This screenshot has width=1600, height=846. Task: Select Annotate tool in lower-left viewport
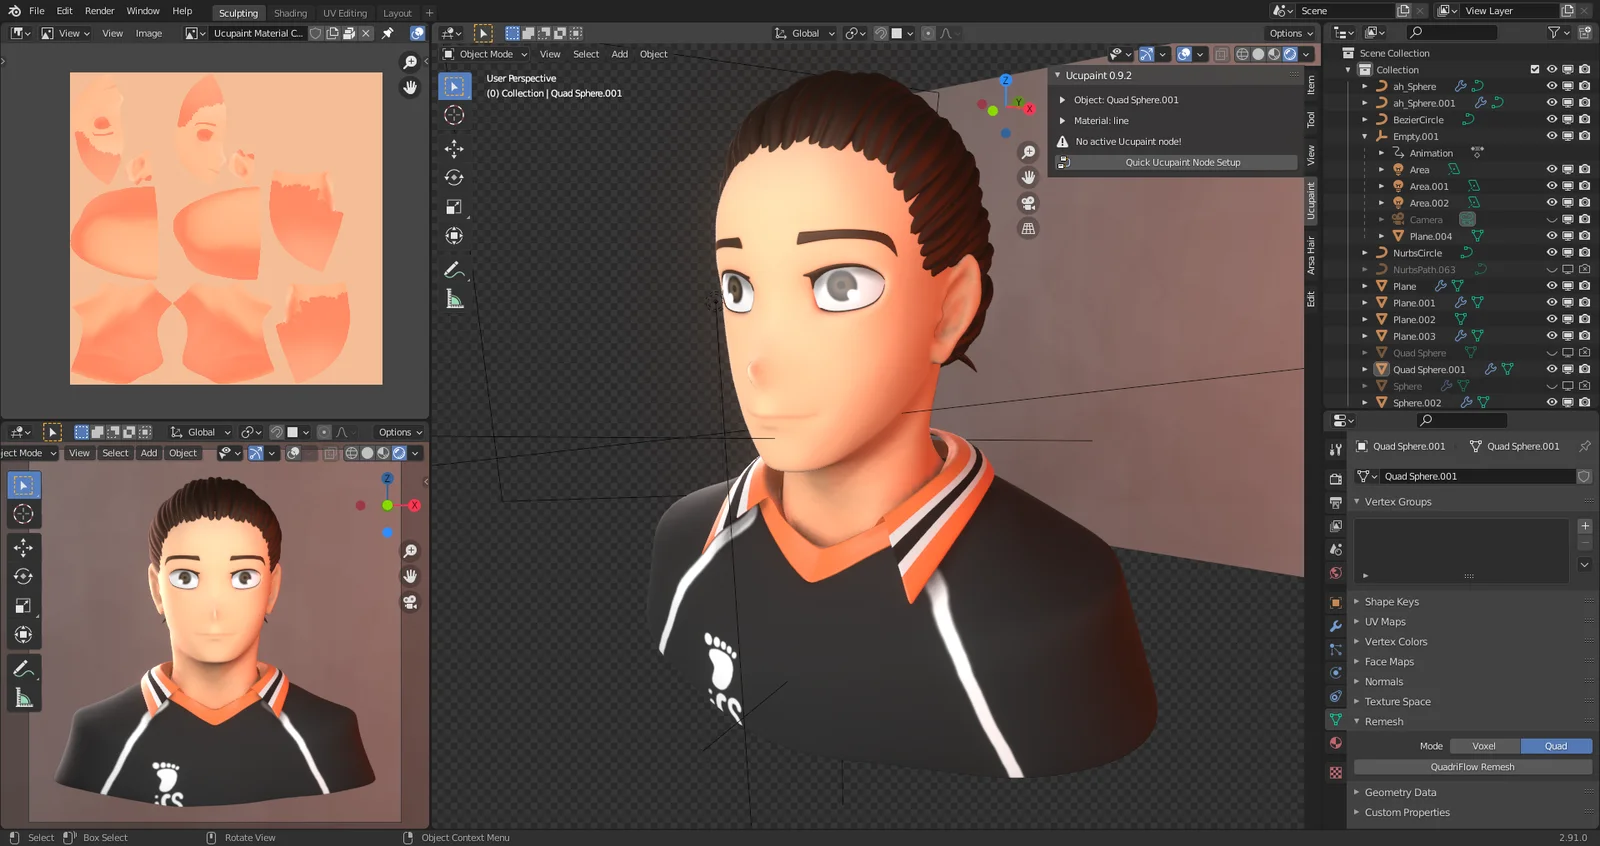pos(23,668)
